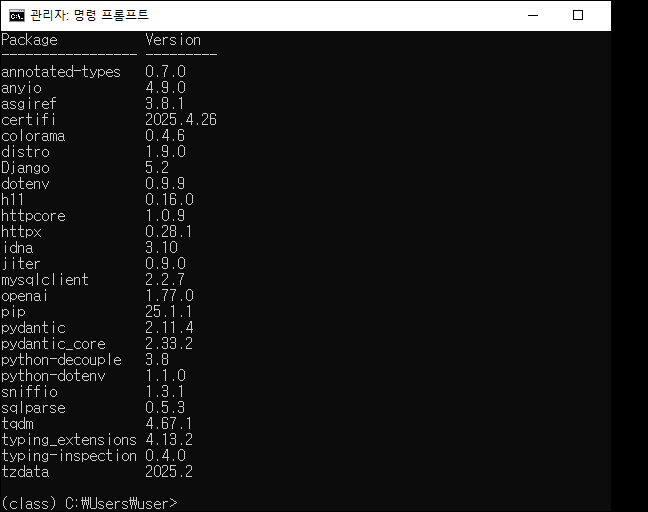The image size is (648, 512).
Task: Click the 'idna' package name
Action: [17, 248]
